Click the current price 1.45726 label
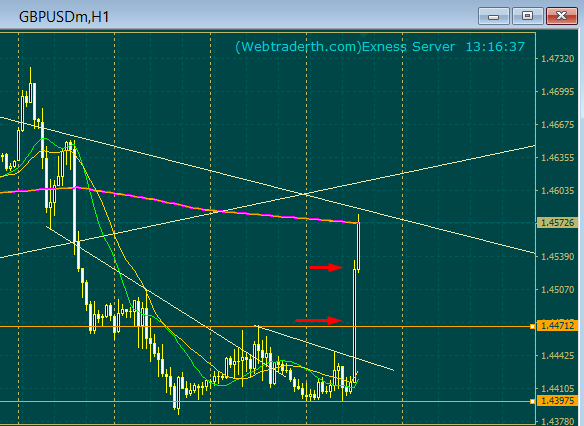Viewport: 584px width, 426px height. [x=558, y=223]
